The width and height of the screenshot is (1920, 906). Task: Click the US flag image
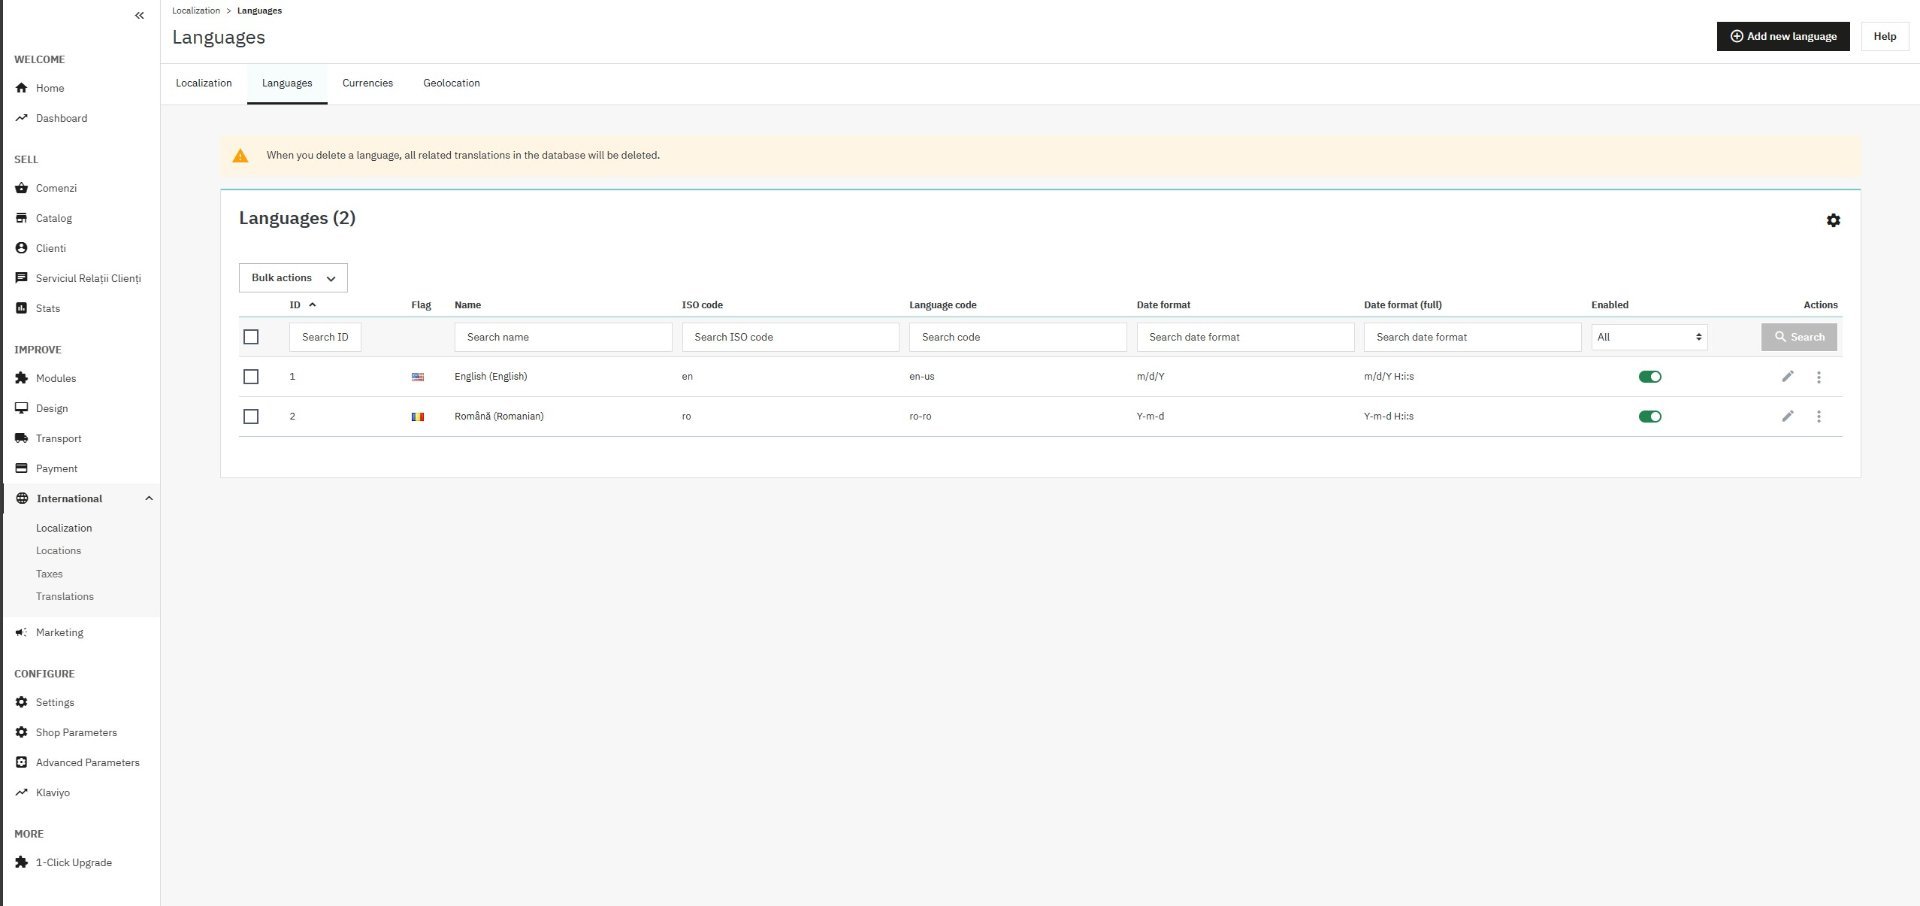point(418,377)
